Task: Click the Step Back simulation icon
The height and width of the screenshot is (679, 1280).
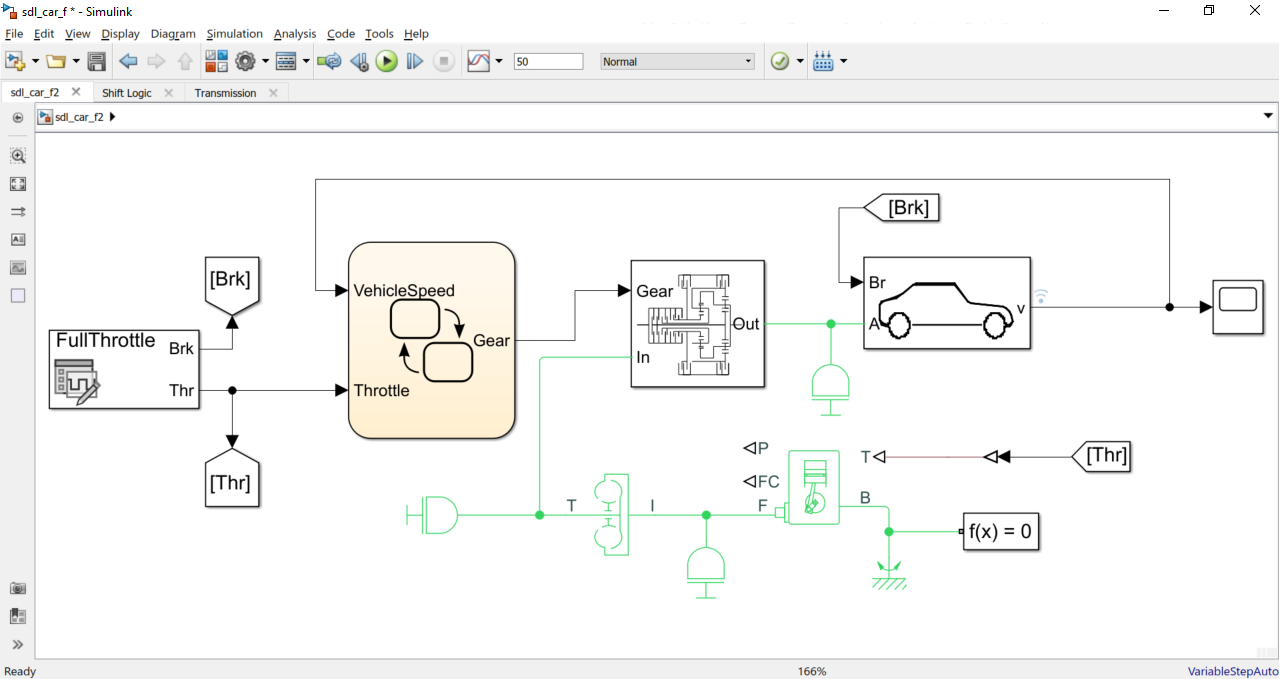Action: (x=359, y=61)
